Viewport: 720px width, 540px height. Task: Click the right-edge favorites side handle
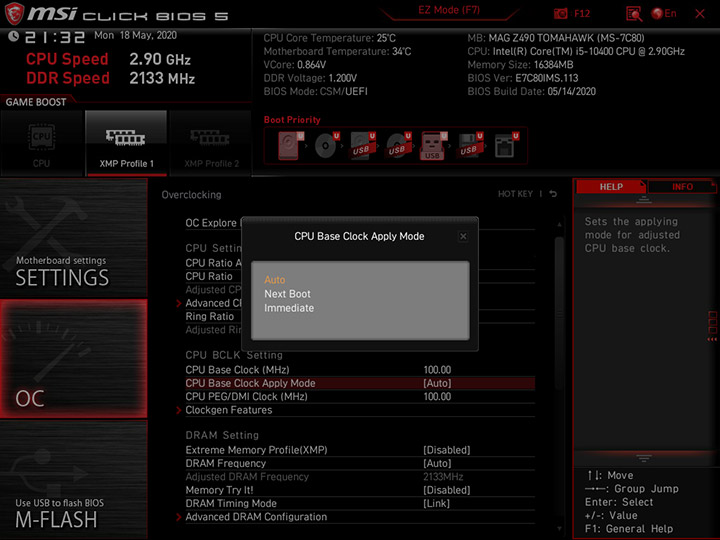pos(712,326)
